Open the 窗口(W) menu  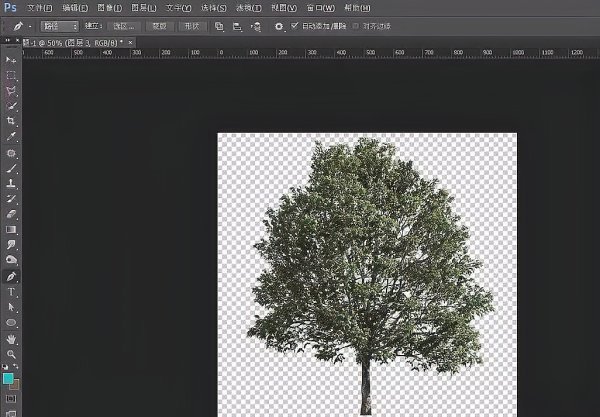click(x=320, y=8)
